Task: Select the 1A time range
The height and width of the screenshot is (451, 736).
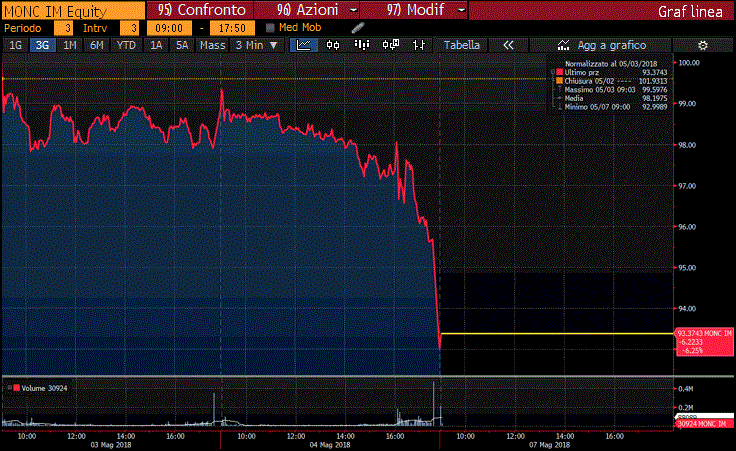Action: click(156, 45)
